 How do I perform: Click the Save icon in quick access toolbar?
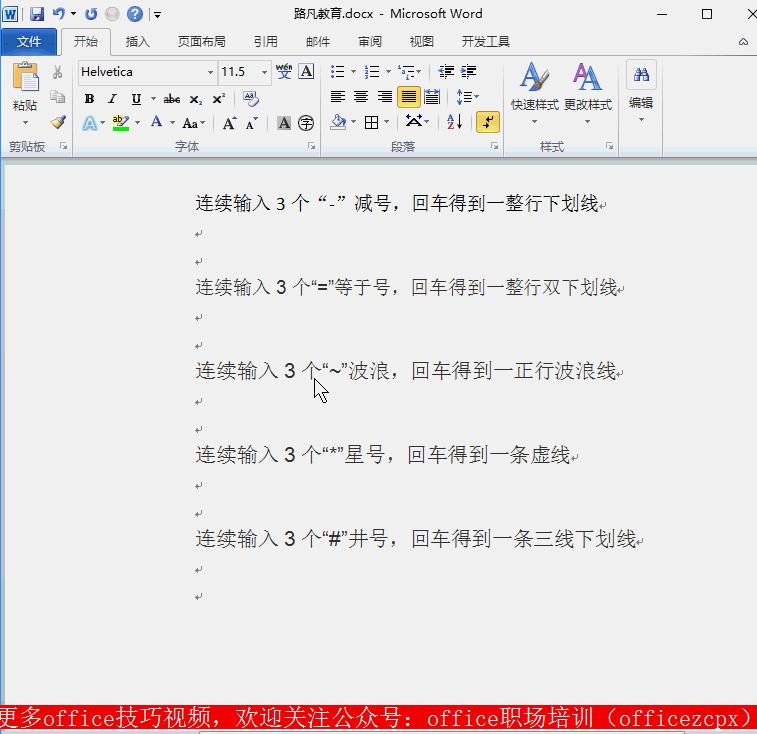click(x=37, y=14)
